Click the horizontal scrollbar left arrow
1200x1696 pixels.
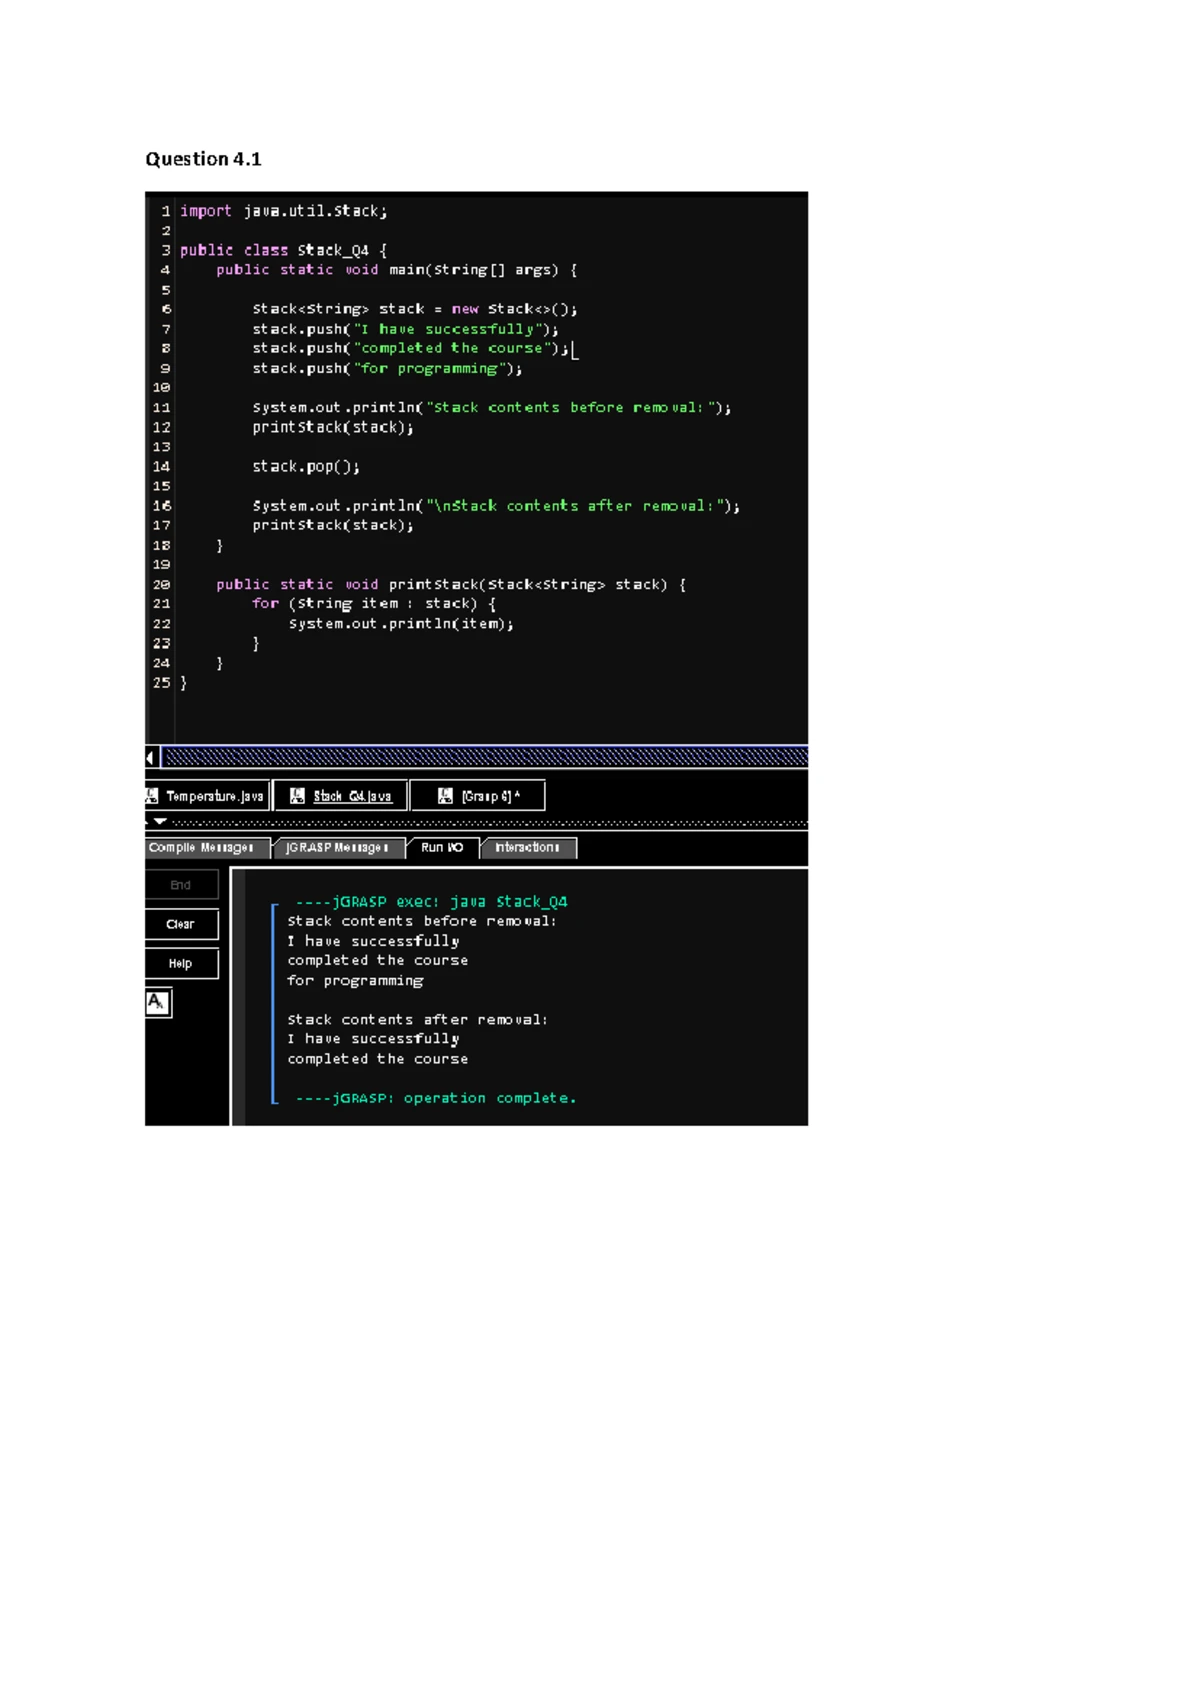151,758
